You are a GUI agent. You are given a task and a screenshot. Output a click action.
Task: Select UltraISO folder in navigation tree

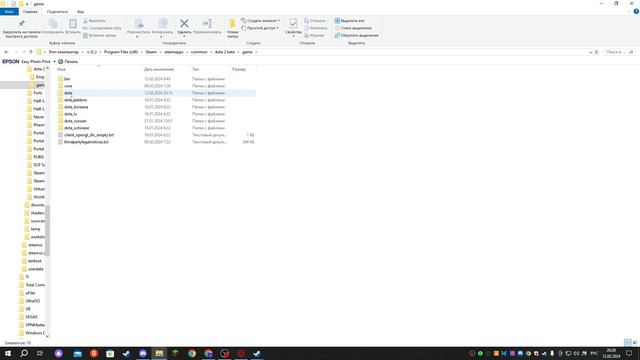click(x=33, y=301)
